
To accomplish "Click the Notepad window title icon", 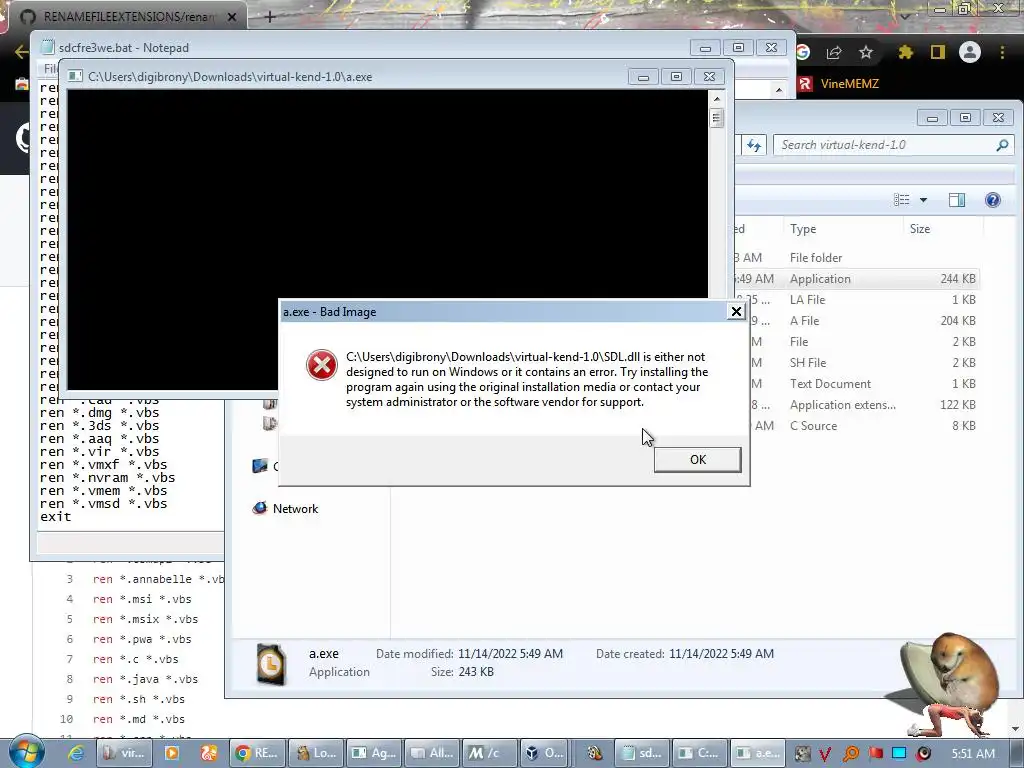I will click(x=46, y=48).
